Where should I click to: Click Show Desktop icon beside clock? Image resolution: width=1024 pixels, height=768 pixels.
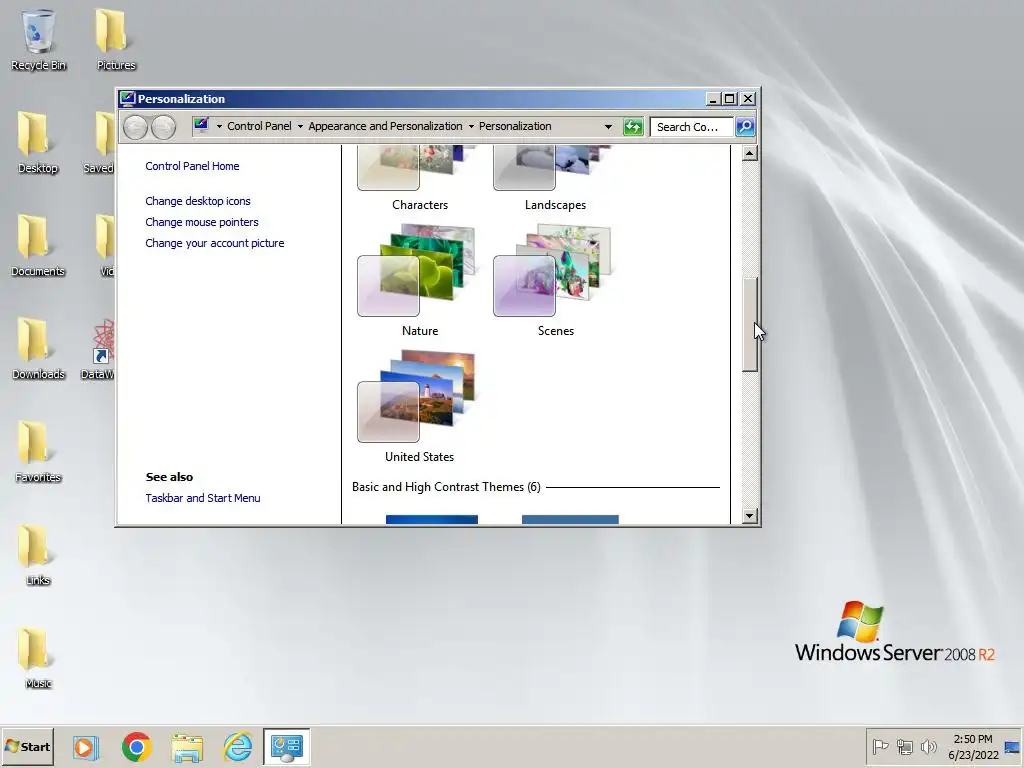1013,746
